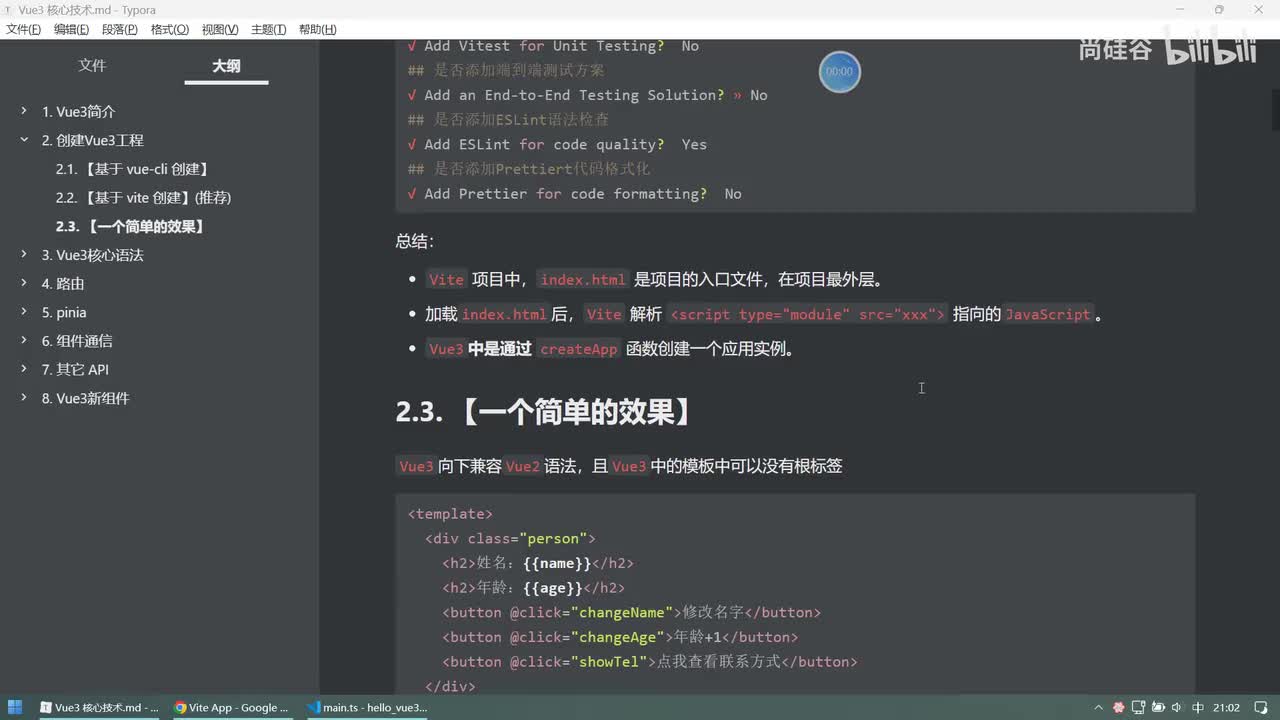Open the notification center icon
The image size is (1280, 720).
point(1260,708)
